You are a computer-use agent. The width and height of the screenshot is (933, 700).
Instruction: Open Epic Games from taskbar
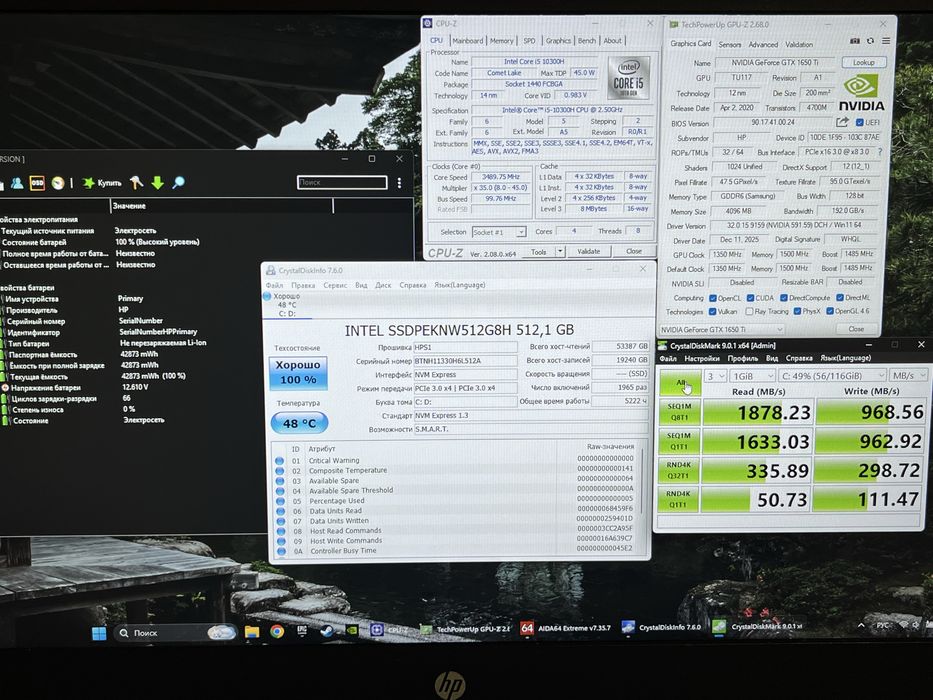302,630
